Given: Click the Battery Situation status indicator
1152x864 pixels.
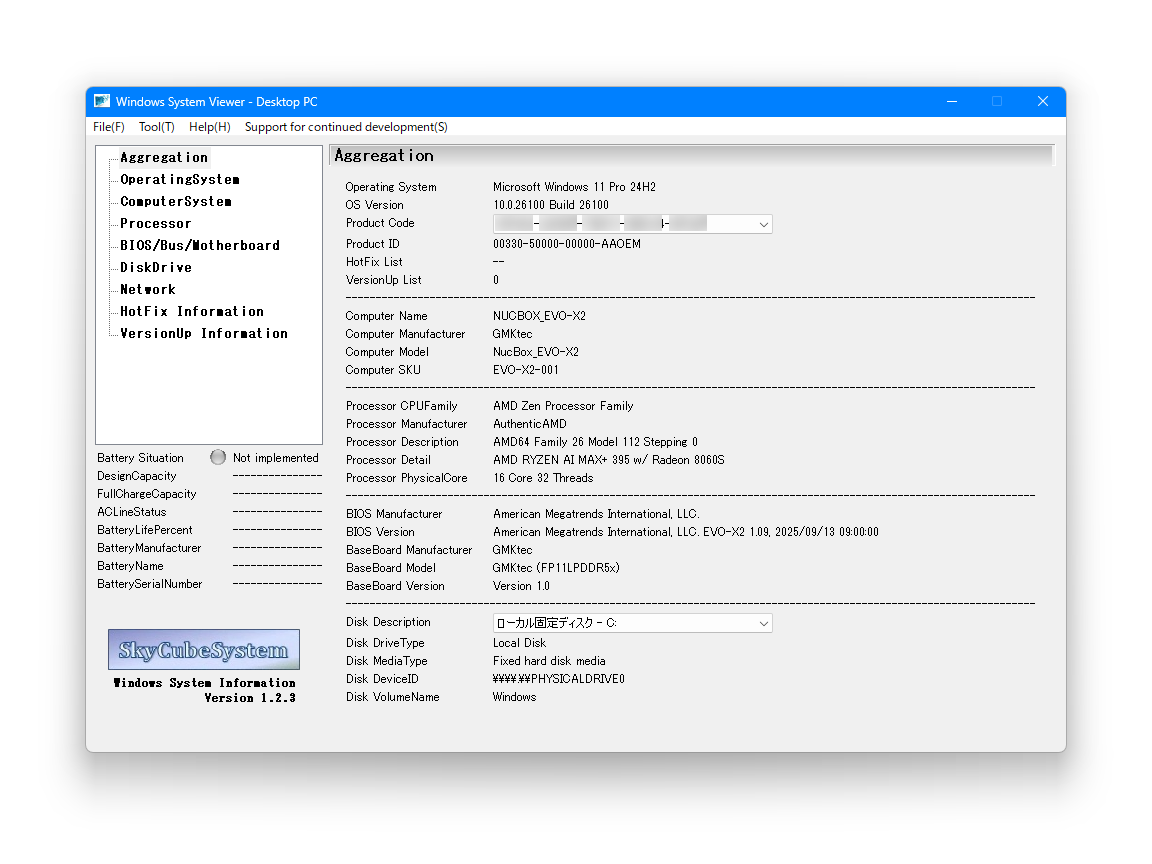Looking at the screenshot, I should pos(217,457).
